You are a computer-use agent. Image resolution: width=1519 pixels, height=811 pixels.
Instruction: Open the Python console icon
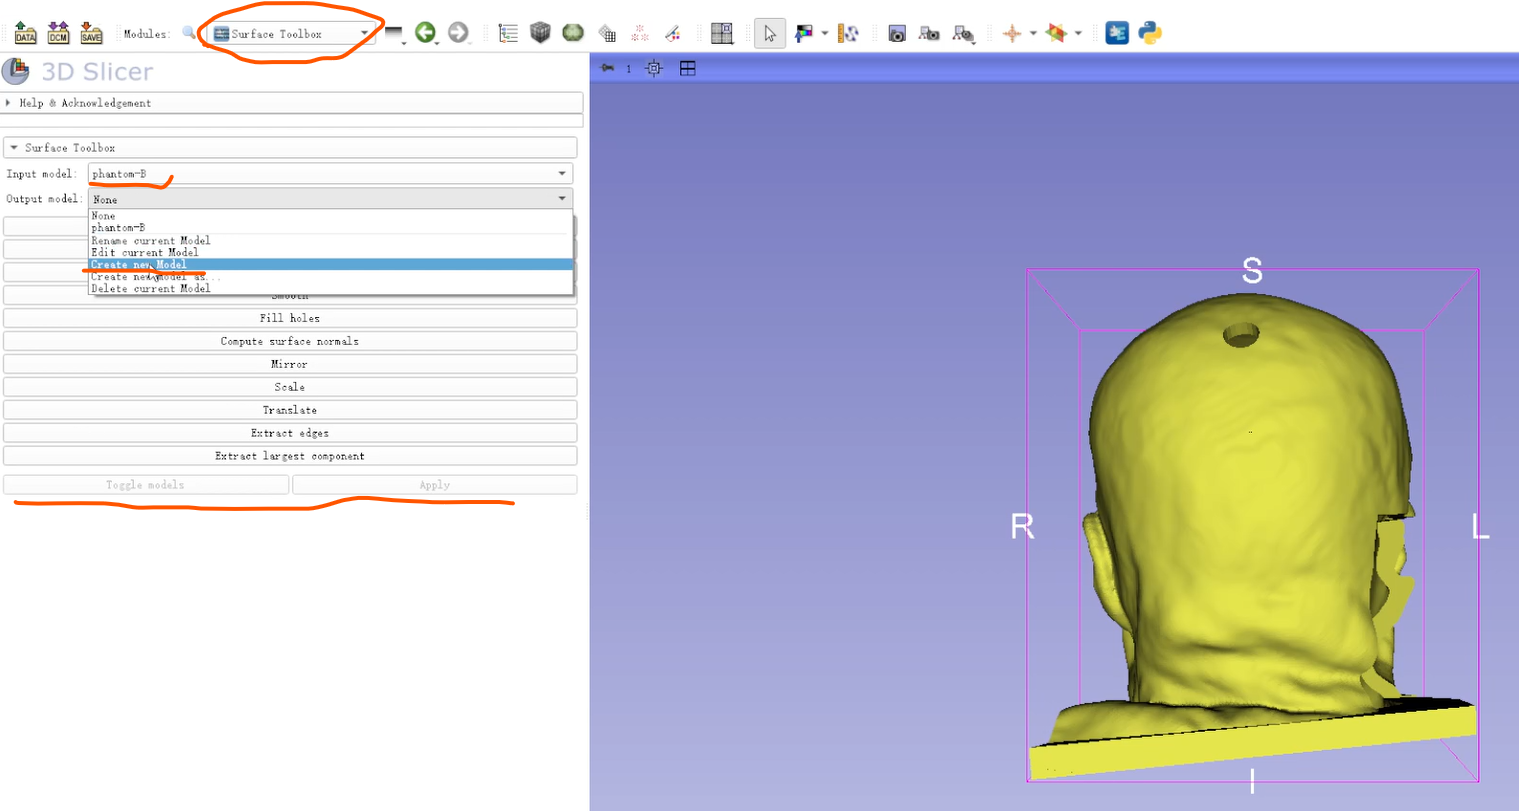point(1150,33)
